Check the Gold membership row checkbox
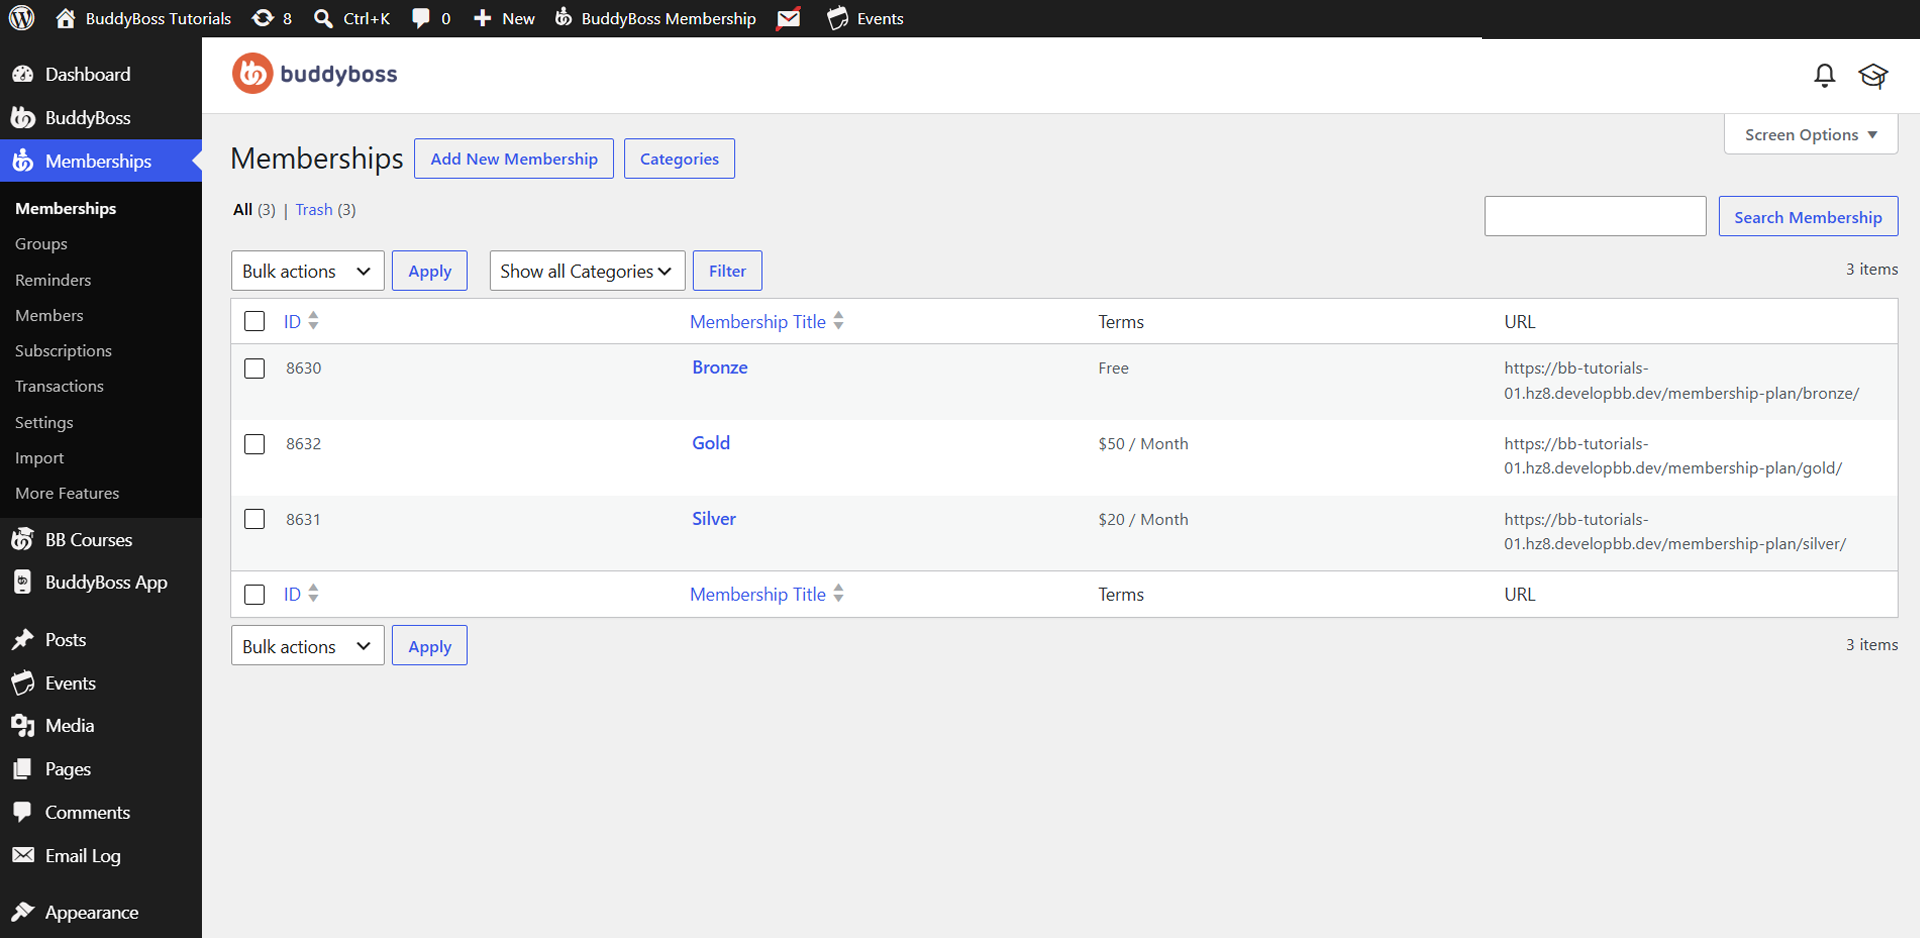Screen dimensions: 1920x938 pyautogui.click(x=255, y=444)
